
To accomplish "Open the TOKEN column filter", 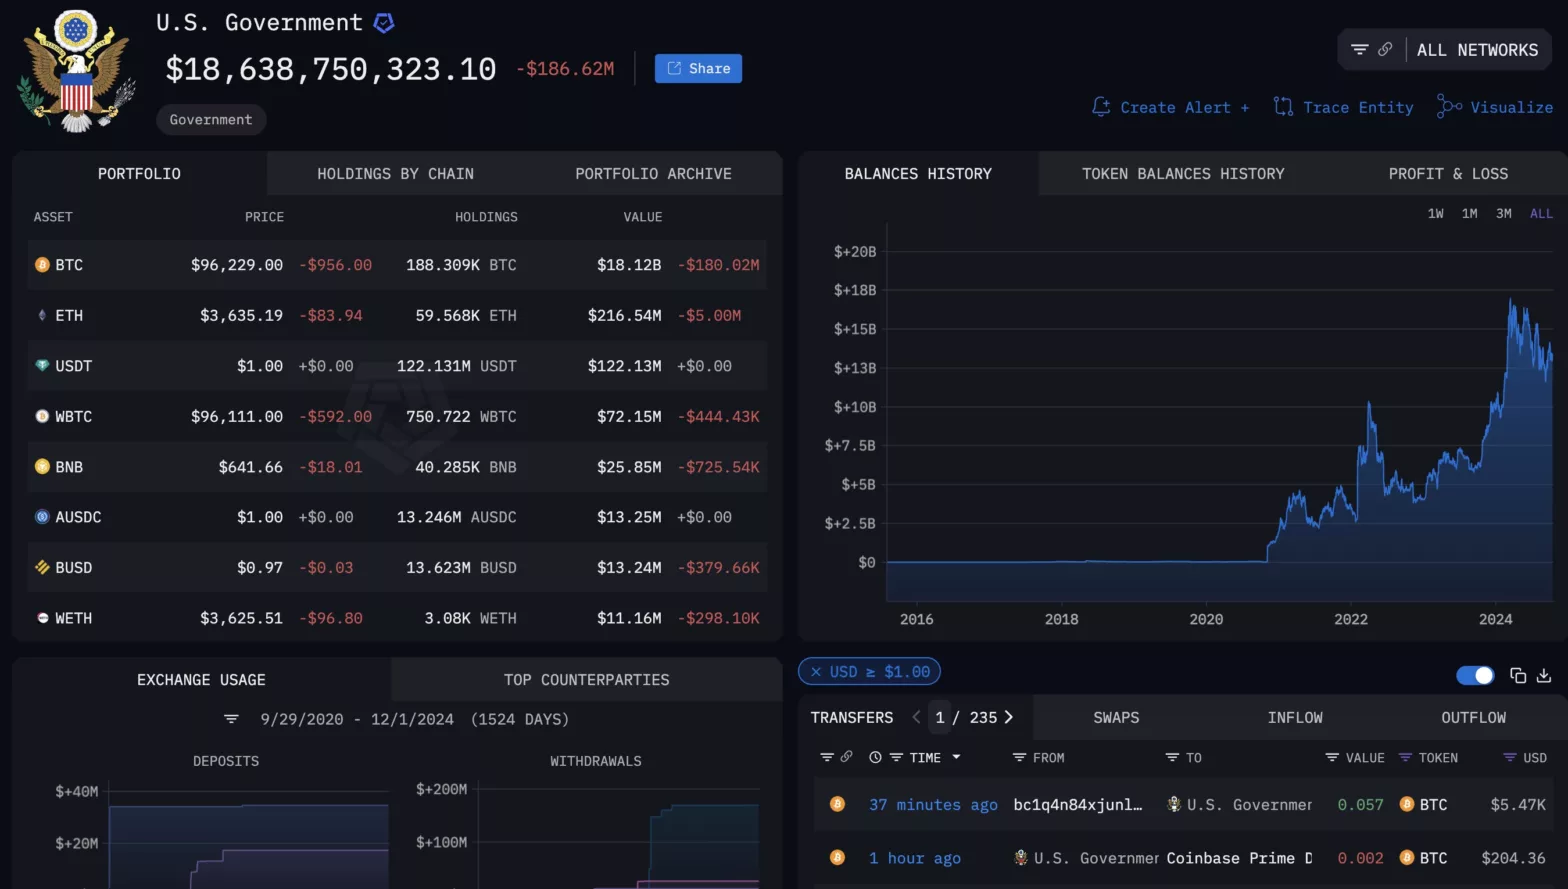I will pyautogui.click(x=1405, y=757).
